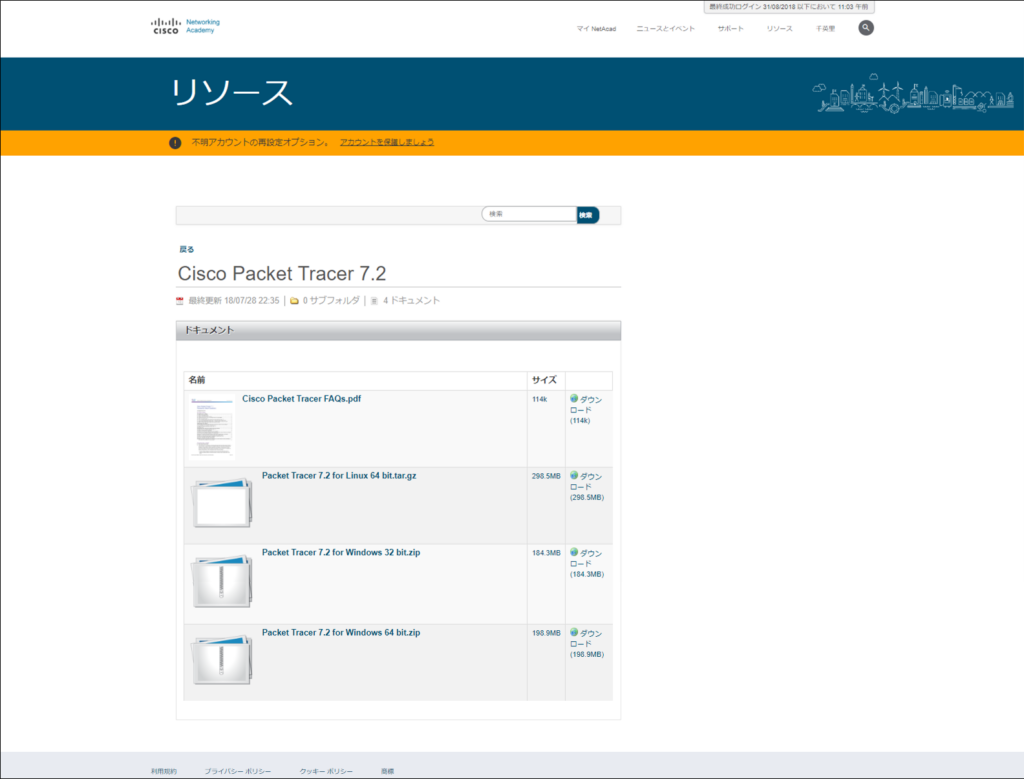Click the globe download icon for Windows 32 bit
Image resolution: width=1024 pixels, height=779 pixels.
574,552
